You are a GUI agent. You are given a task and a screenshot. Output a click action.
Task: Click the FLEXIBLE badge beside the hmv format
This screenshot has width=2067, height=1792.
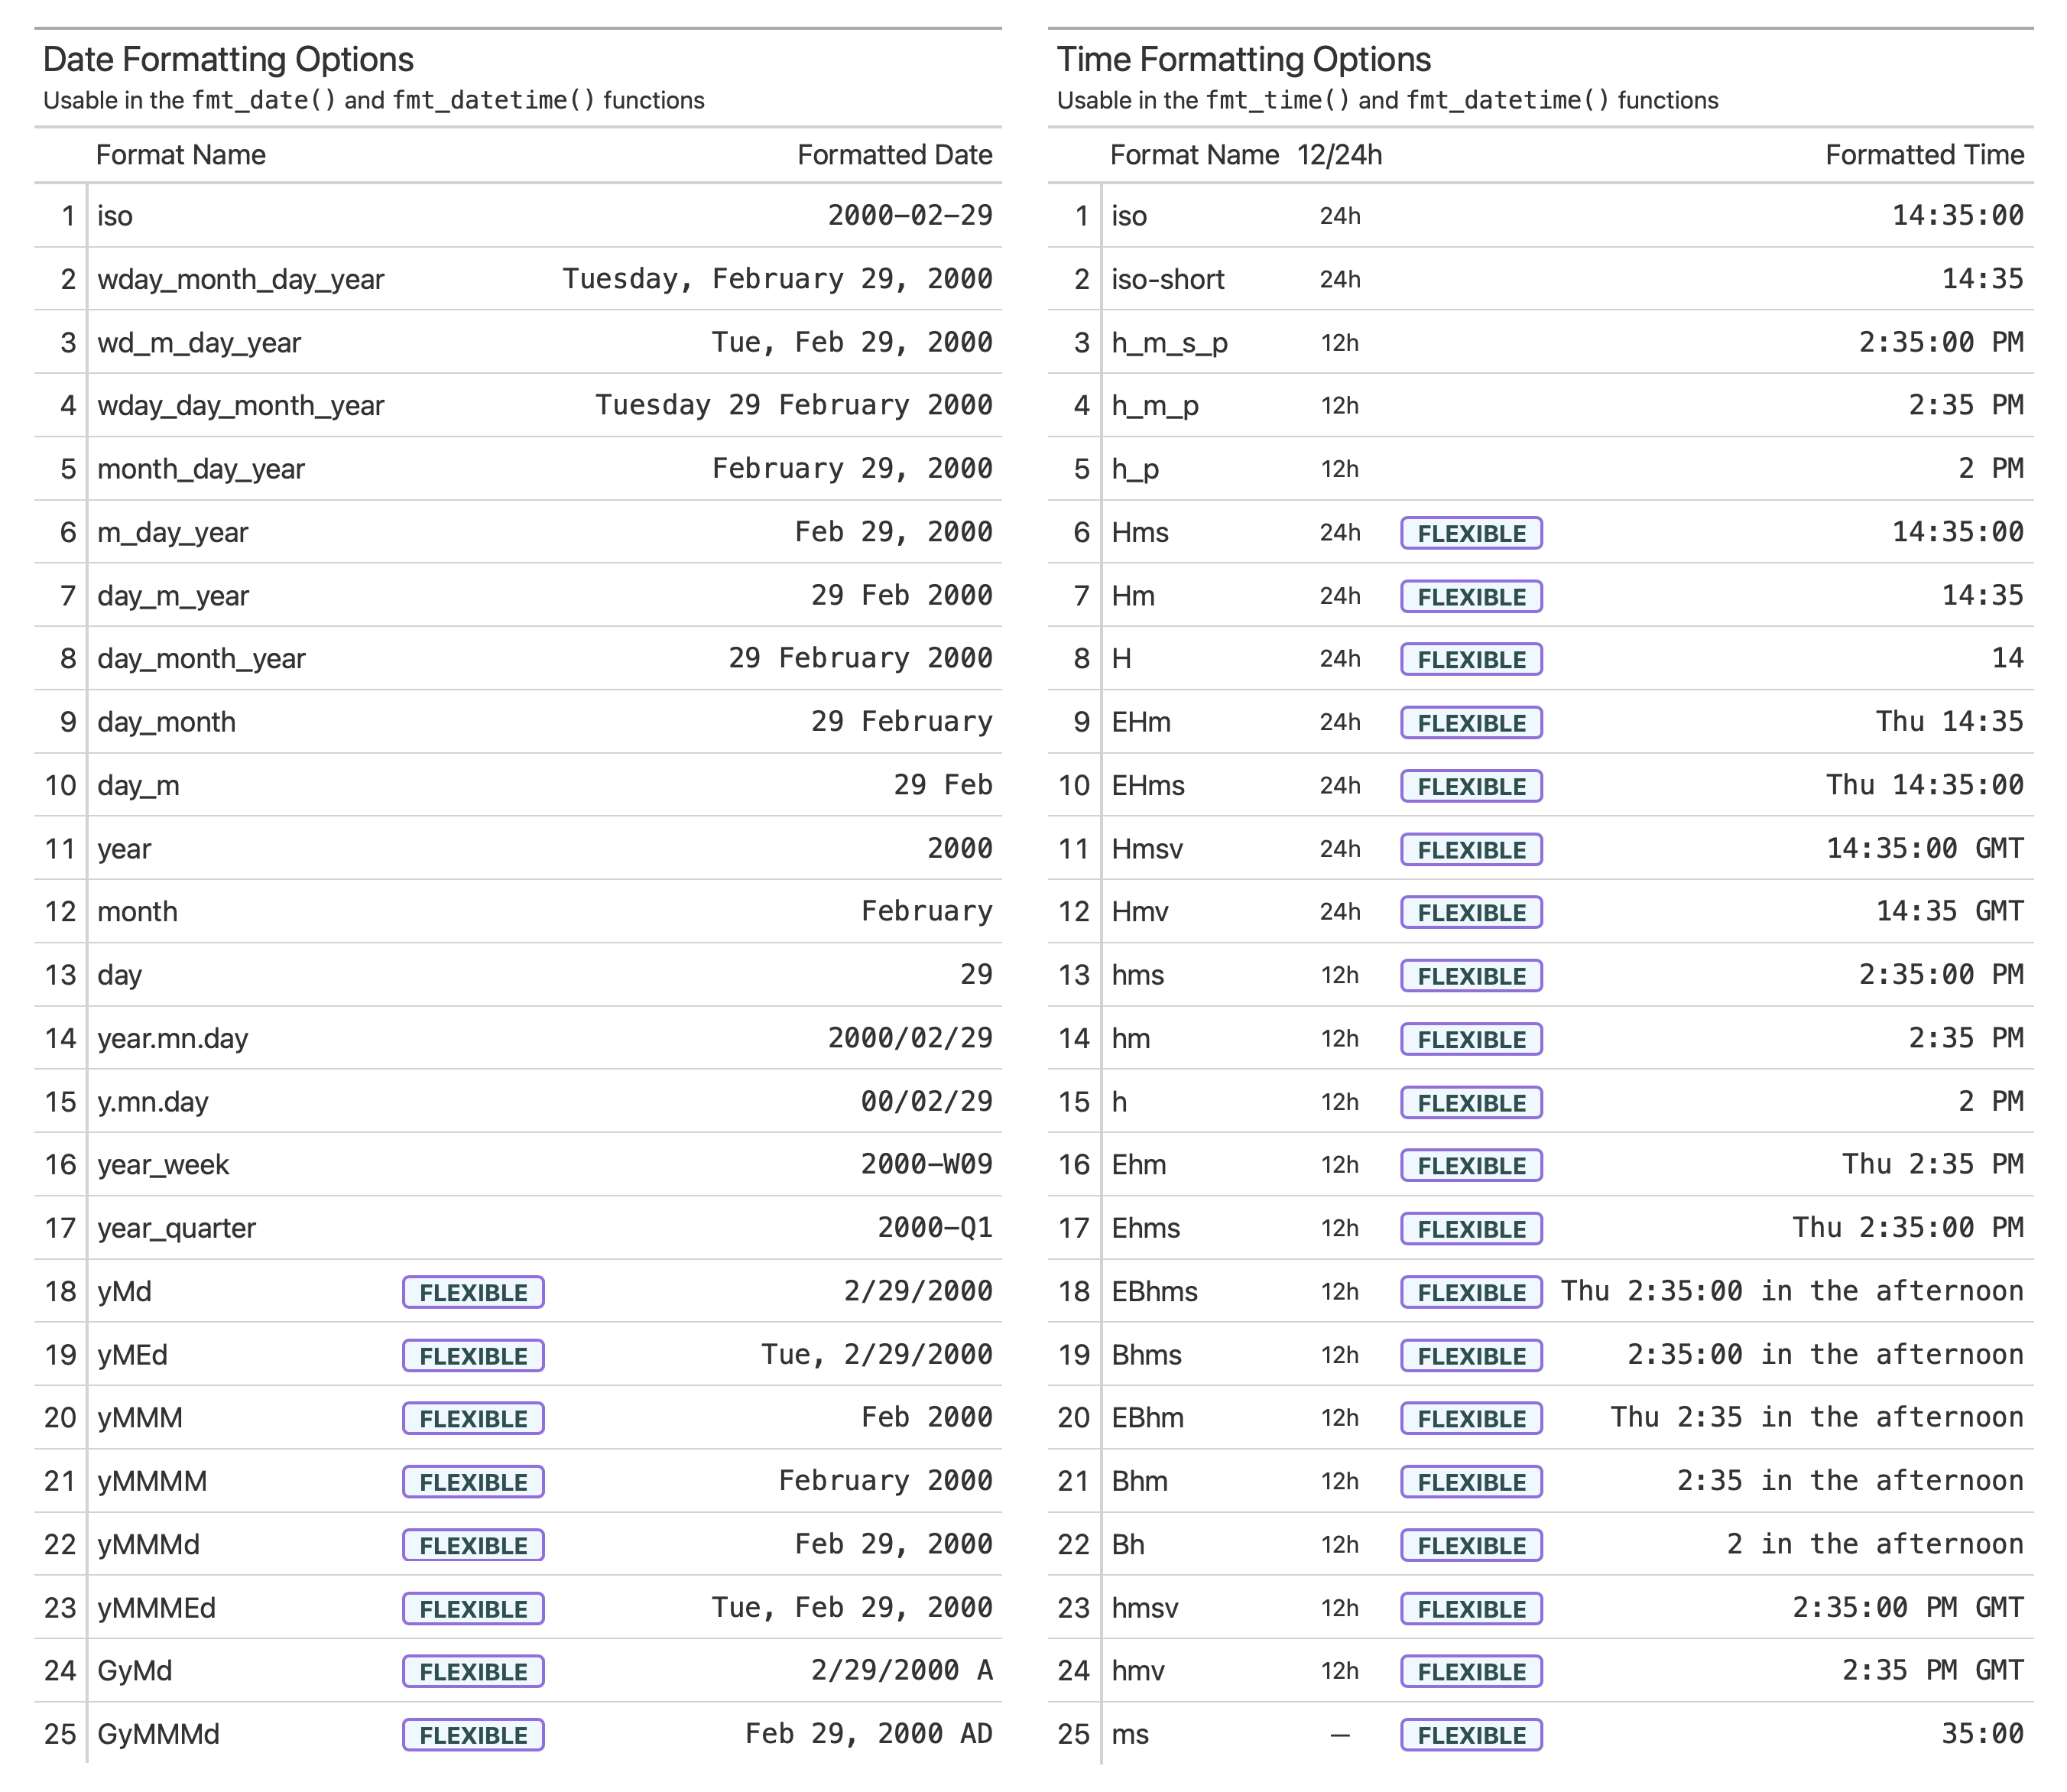pyautogui.click(x=1471, y=1671)
